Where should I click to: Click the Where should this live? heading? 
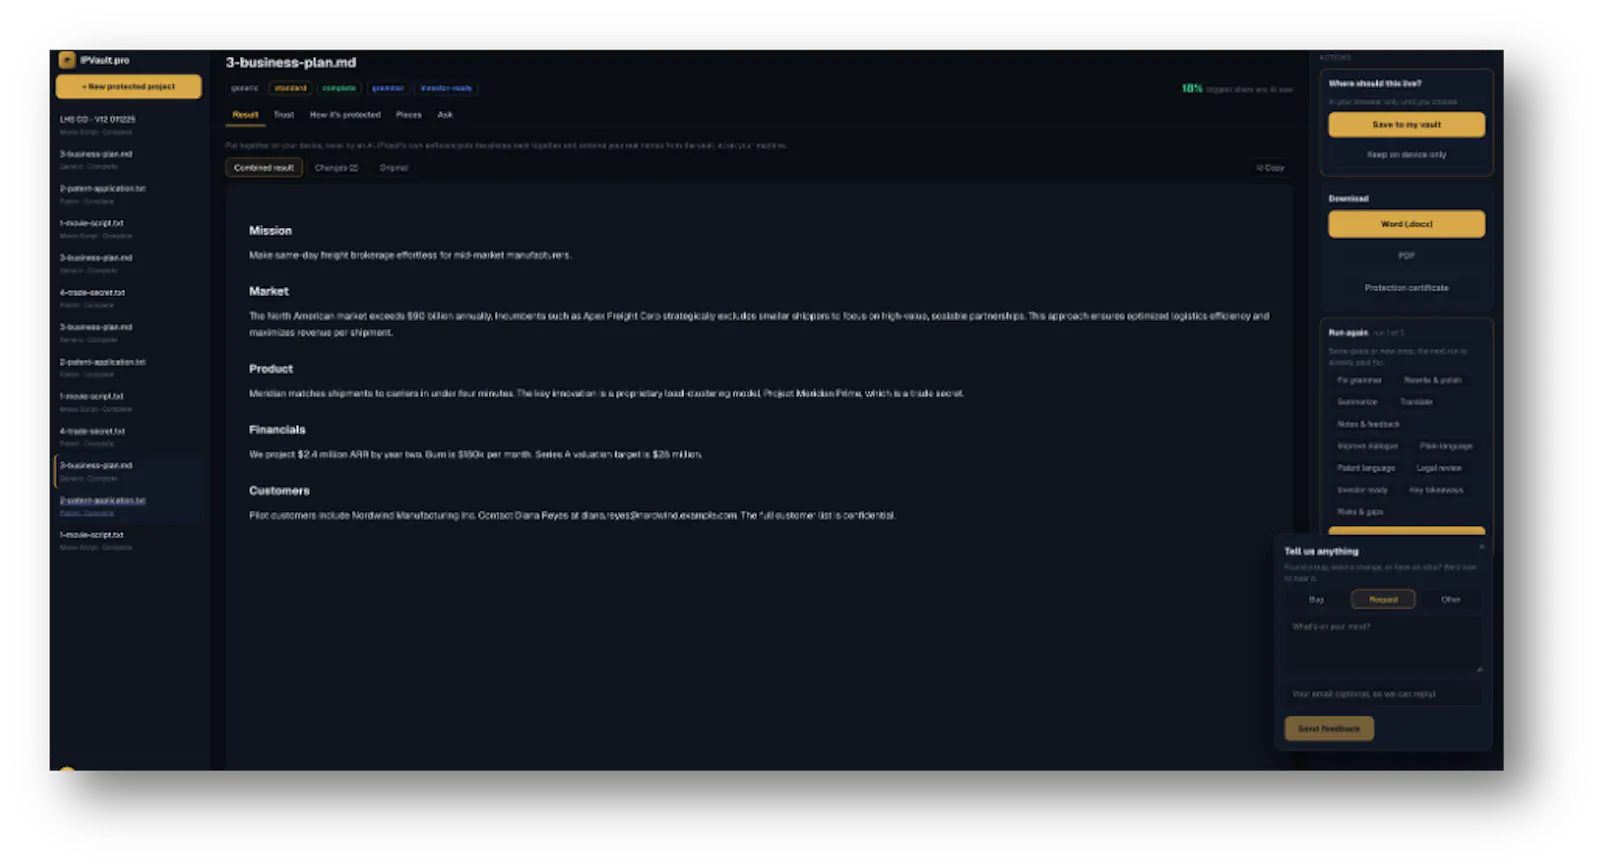pyautogui.click(x=1375, y=84)
